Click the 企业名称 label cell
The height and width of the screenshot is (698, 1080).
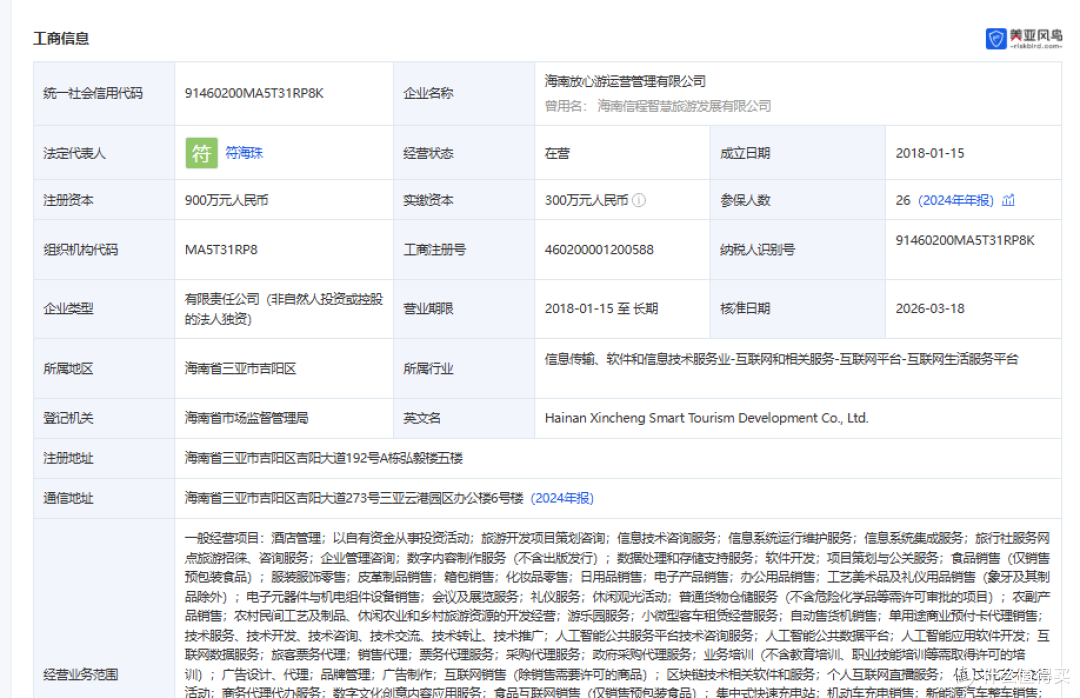coord(464,93)
